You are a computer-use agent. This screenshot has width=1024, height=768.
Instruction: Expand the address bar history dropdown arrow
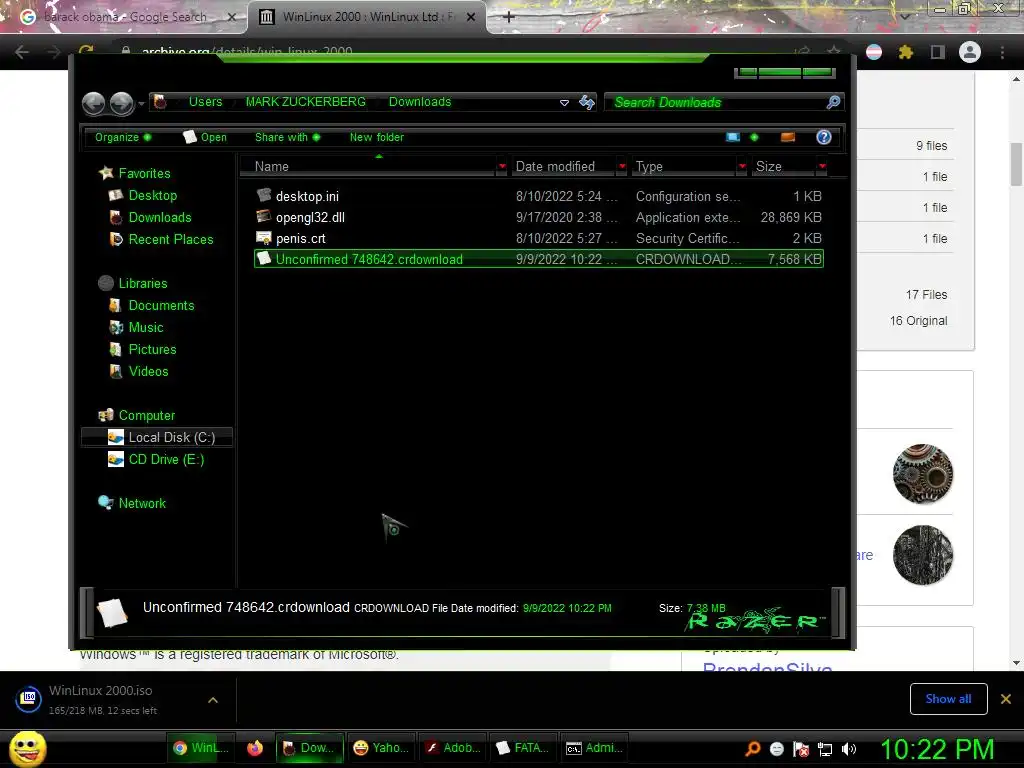564,103
